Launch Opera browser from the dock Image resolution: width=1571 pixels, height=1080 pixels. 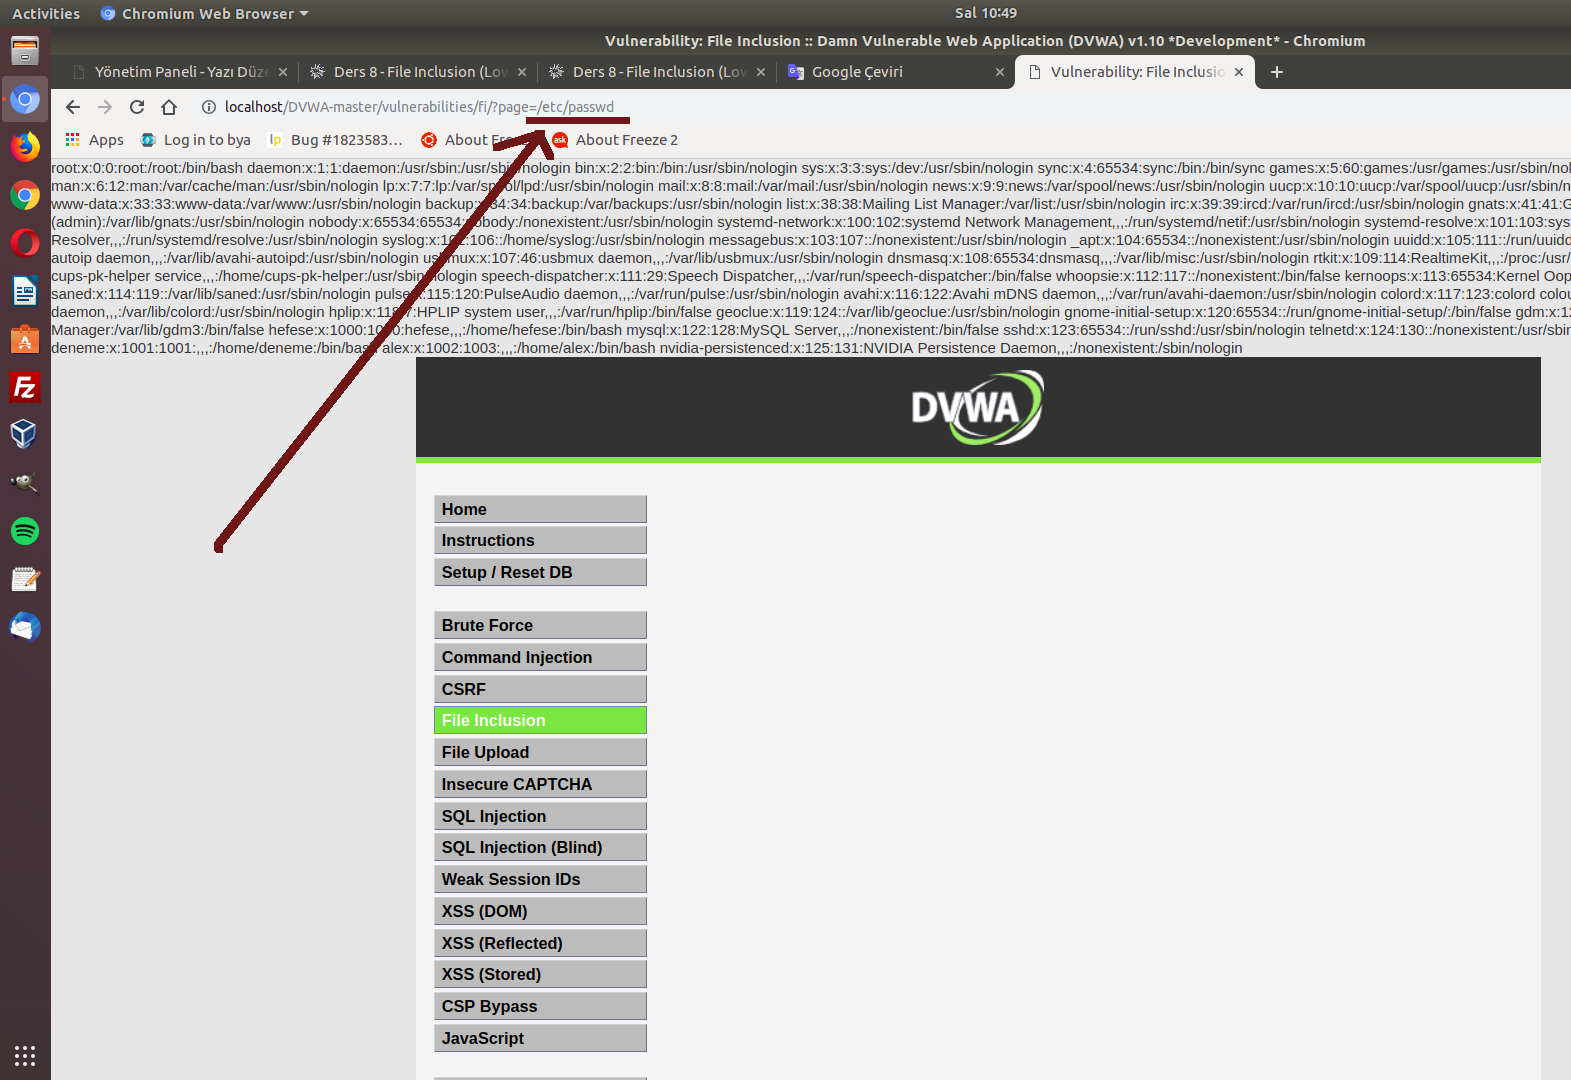coord(25,243)
